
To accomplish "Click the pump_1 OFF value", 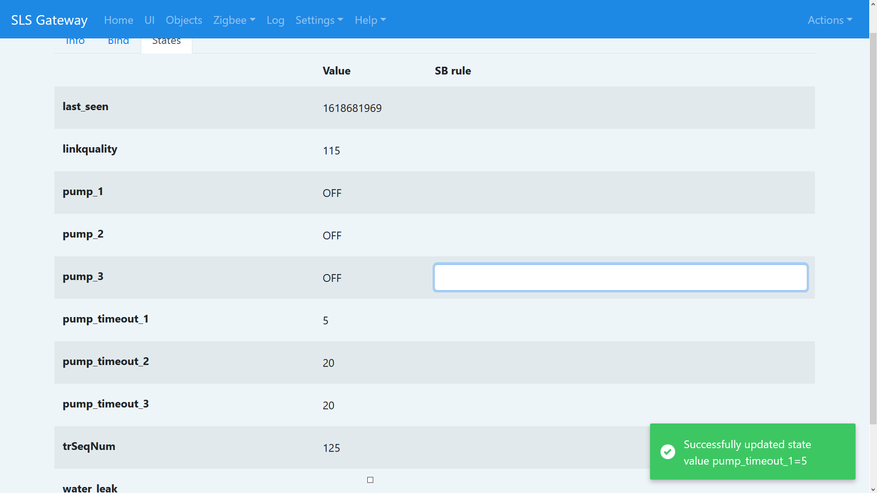I will [x=332, y=193].
